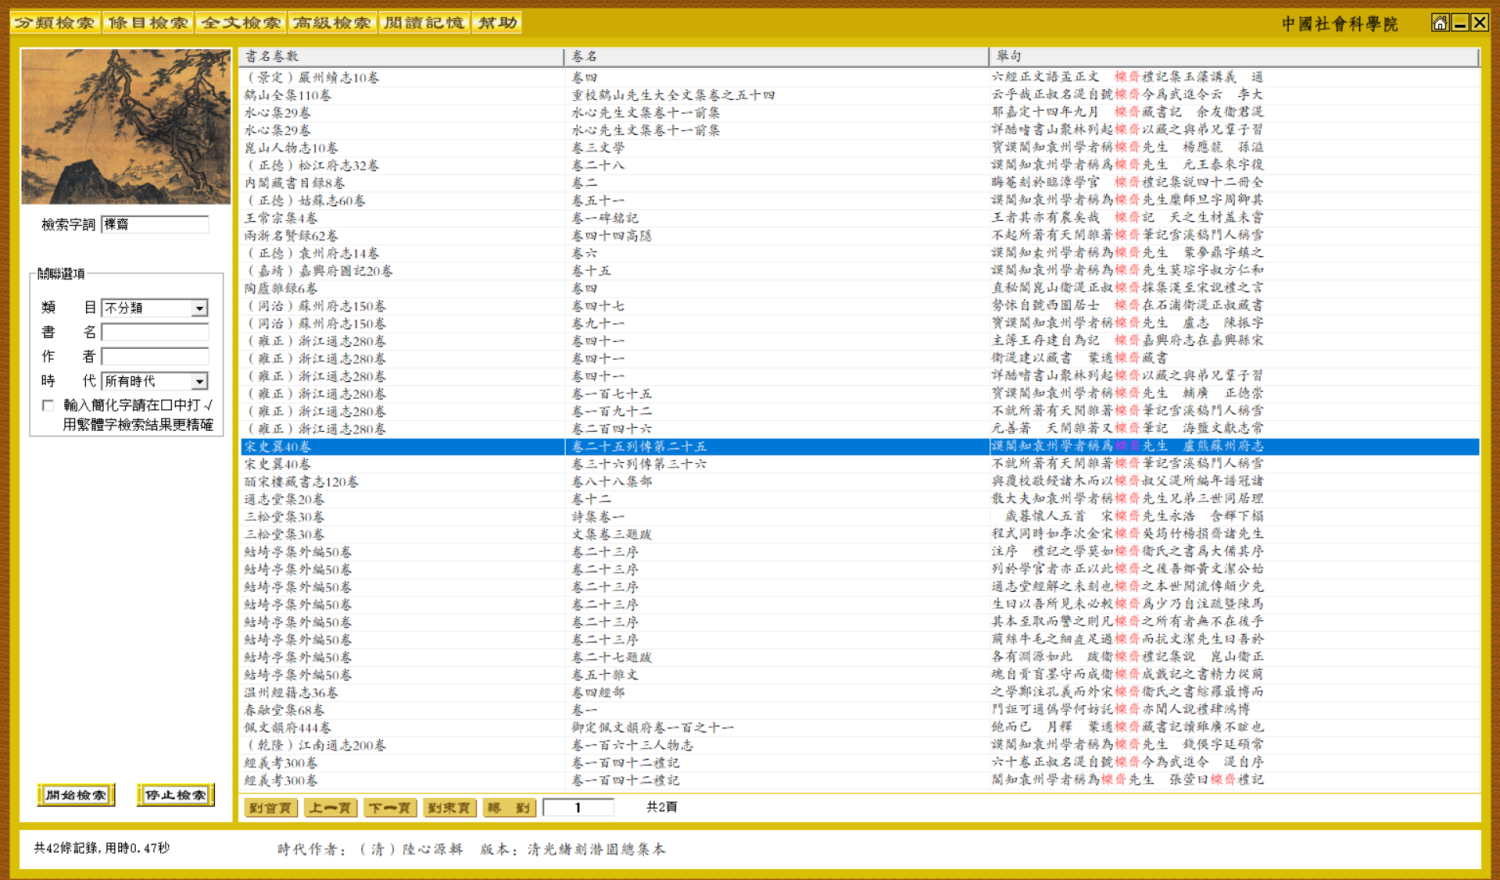Jump to last page via 到末頁
Screen dimensions: 1500x880
coord(449,807)
